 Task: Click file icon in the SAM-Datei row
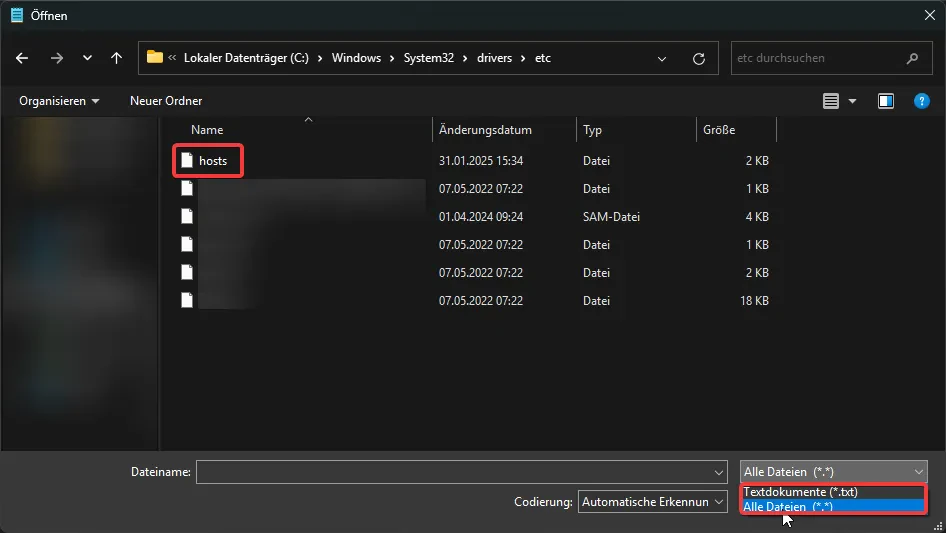187,216
